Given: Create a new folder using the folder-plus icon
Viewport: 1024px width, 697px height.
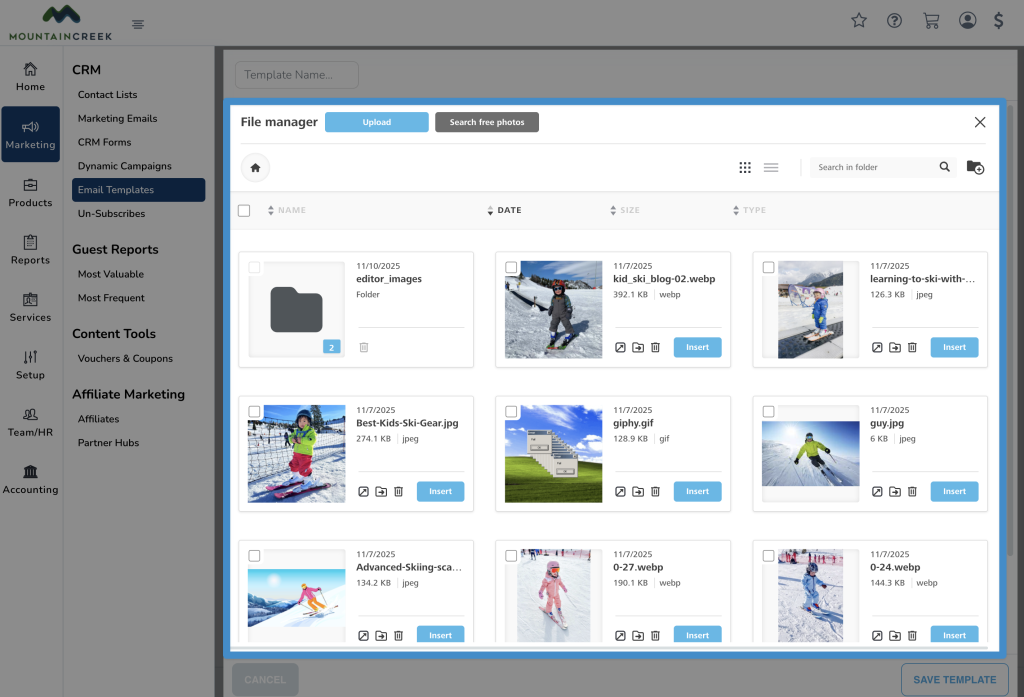Looking at the screenshot, I should pos(975,168).
